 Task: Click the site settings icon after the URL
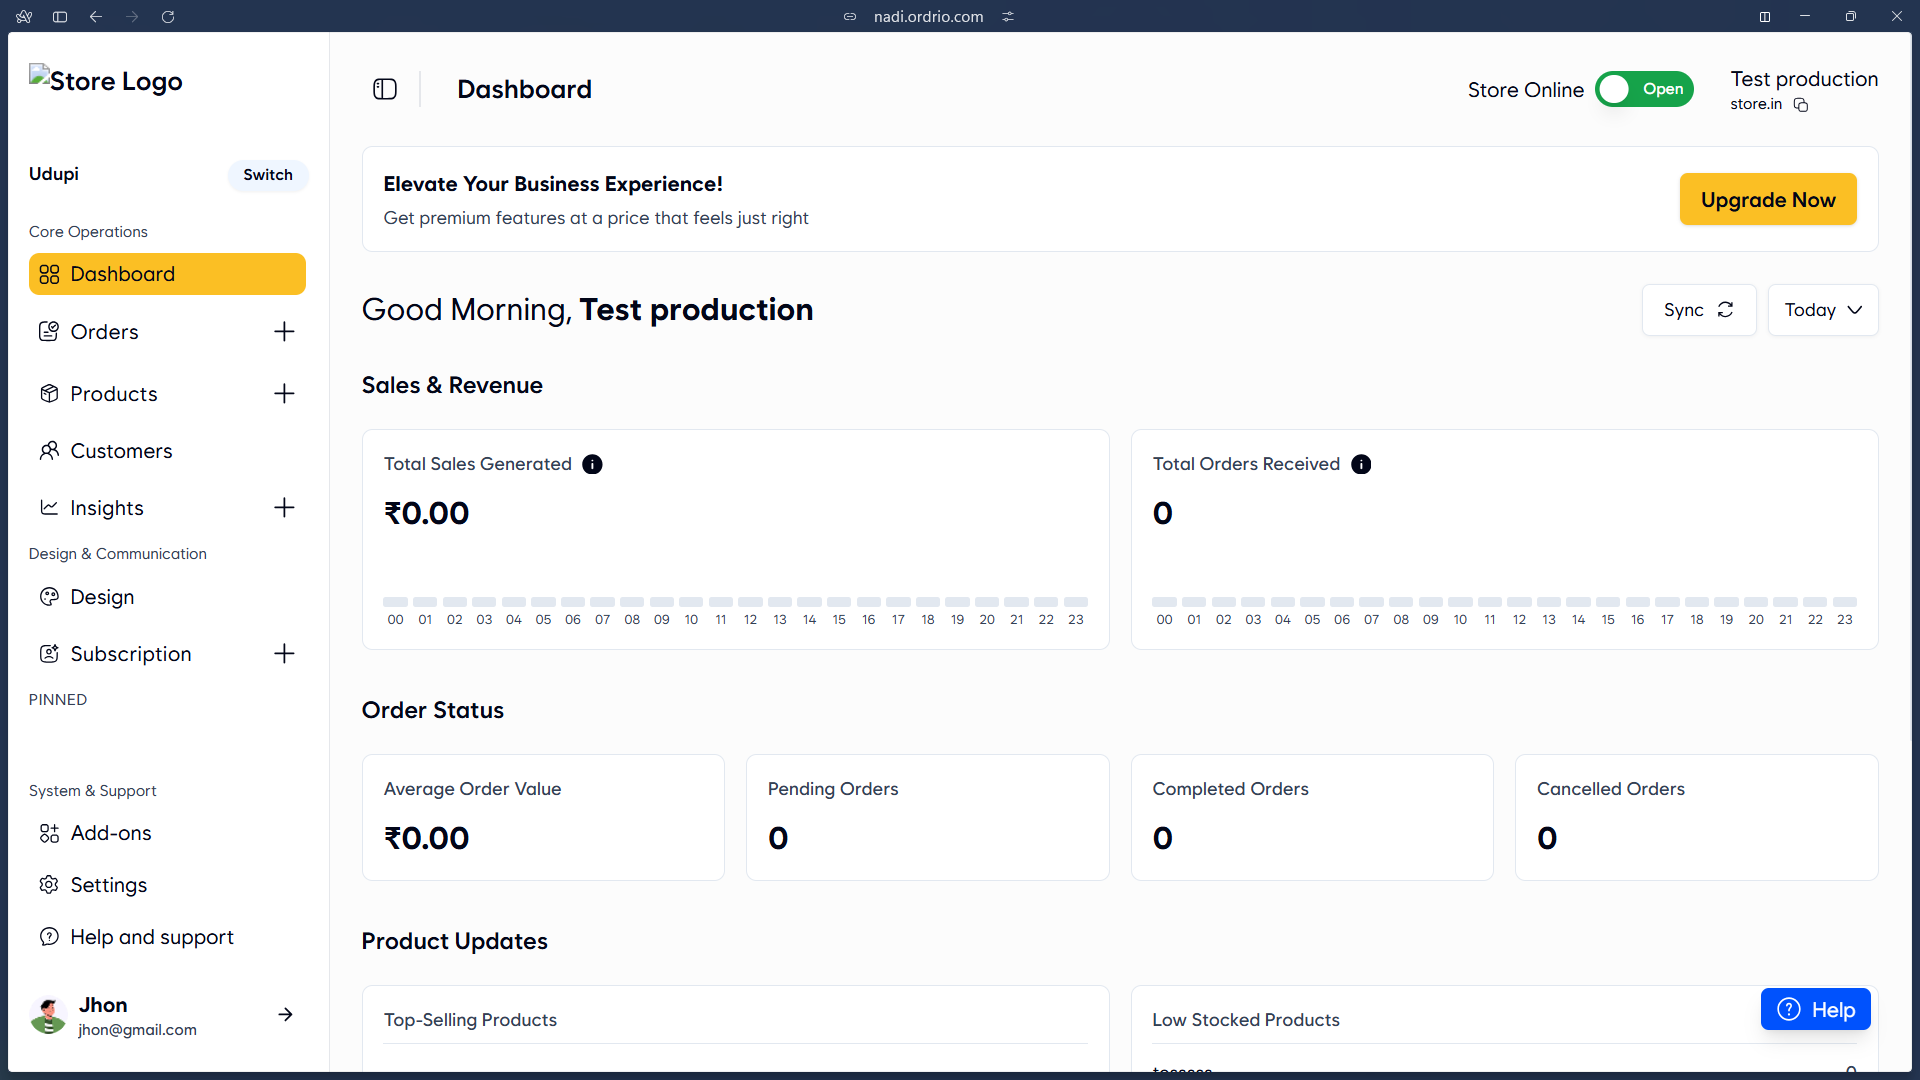(x=1008, y=17)
